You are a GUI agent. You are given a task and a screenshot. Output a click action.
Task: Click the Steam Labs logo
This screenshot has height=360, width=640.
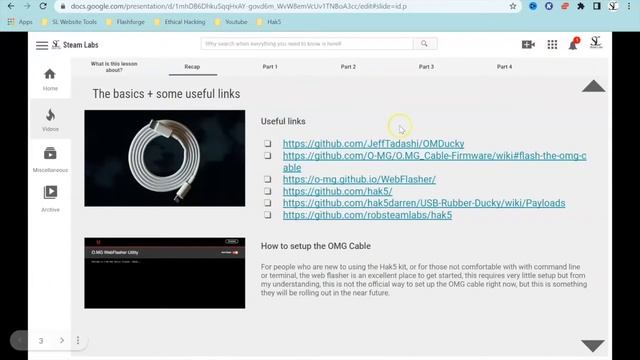pyautogui.click(x=76, y=44)
